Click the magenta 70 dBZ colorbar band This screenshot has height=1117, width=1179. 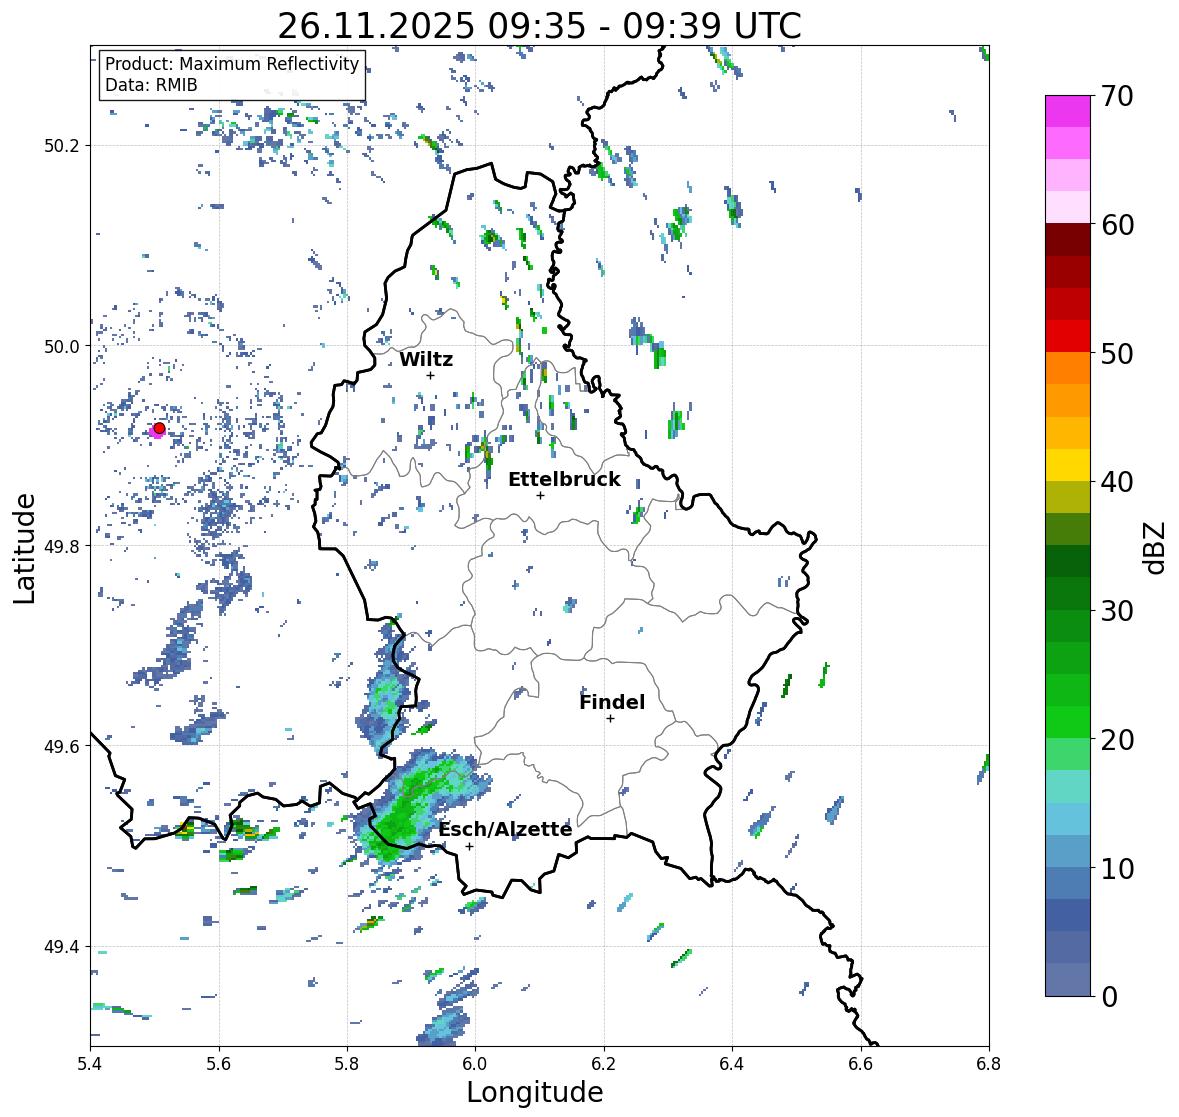pos(1068,111)
